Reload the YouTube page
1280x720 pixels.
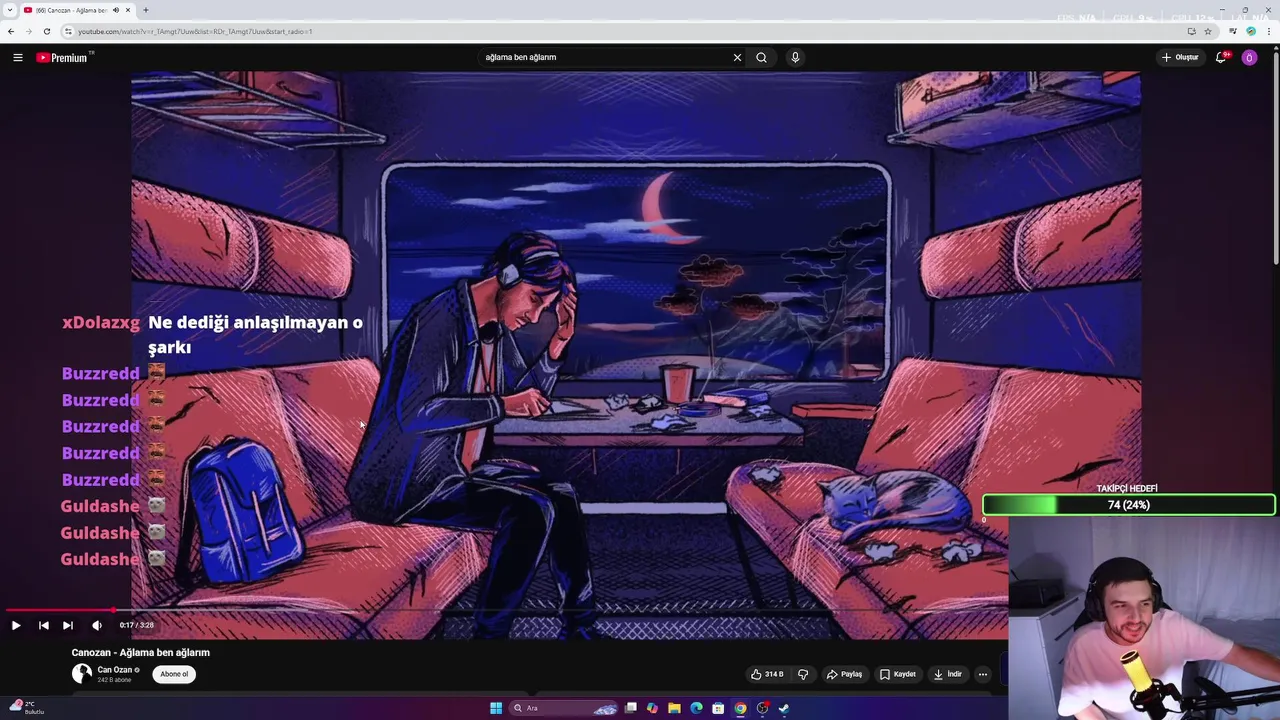tap(46, 31)
